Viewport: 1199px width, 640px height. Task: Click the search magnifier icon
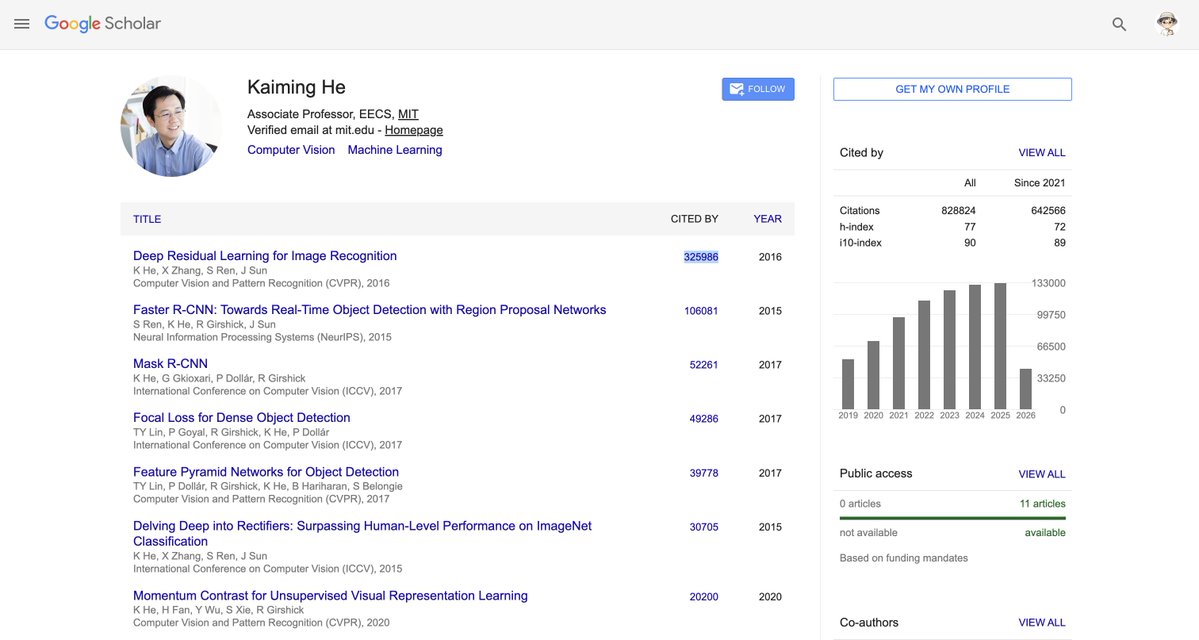pos(1119,24)
